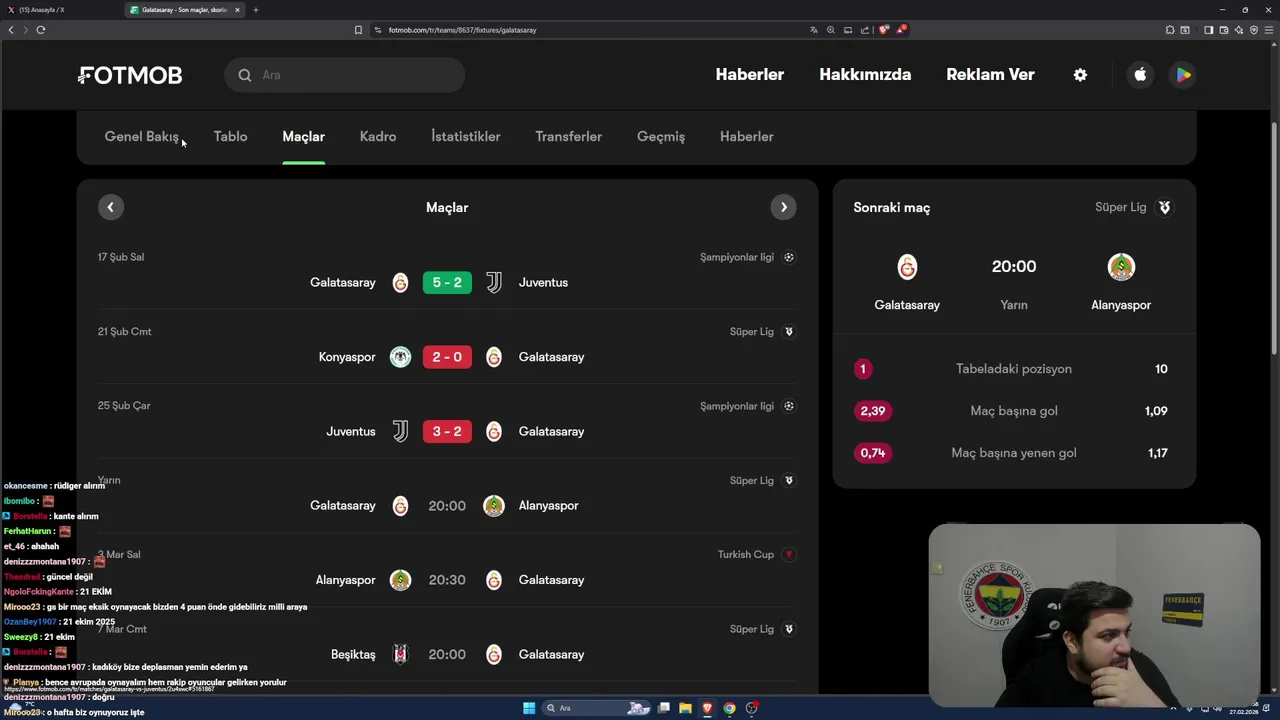This screenshot has height=720, width=1280.
Task: Click Konyaspor crest in the 2 - 0 match
Action: click(x=400, y=357)
